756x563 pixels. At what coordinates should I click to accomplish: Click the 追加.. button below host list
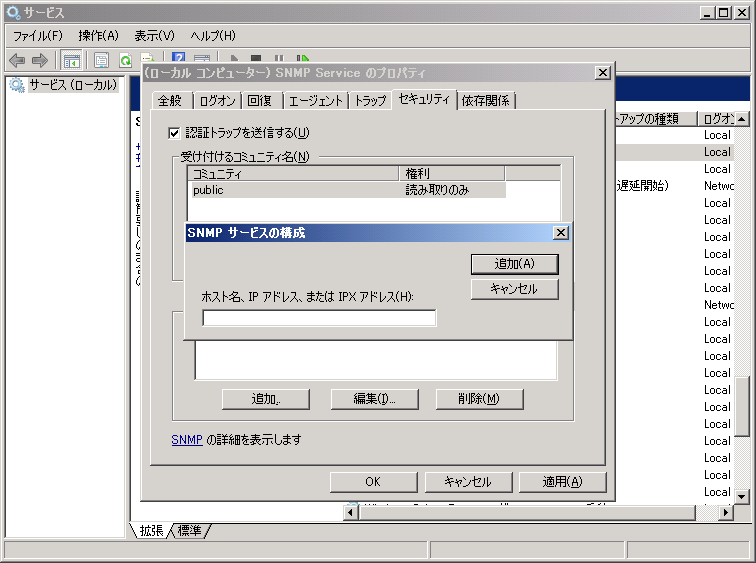coord(266,399)
